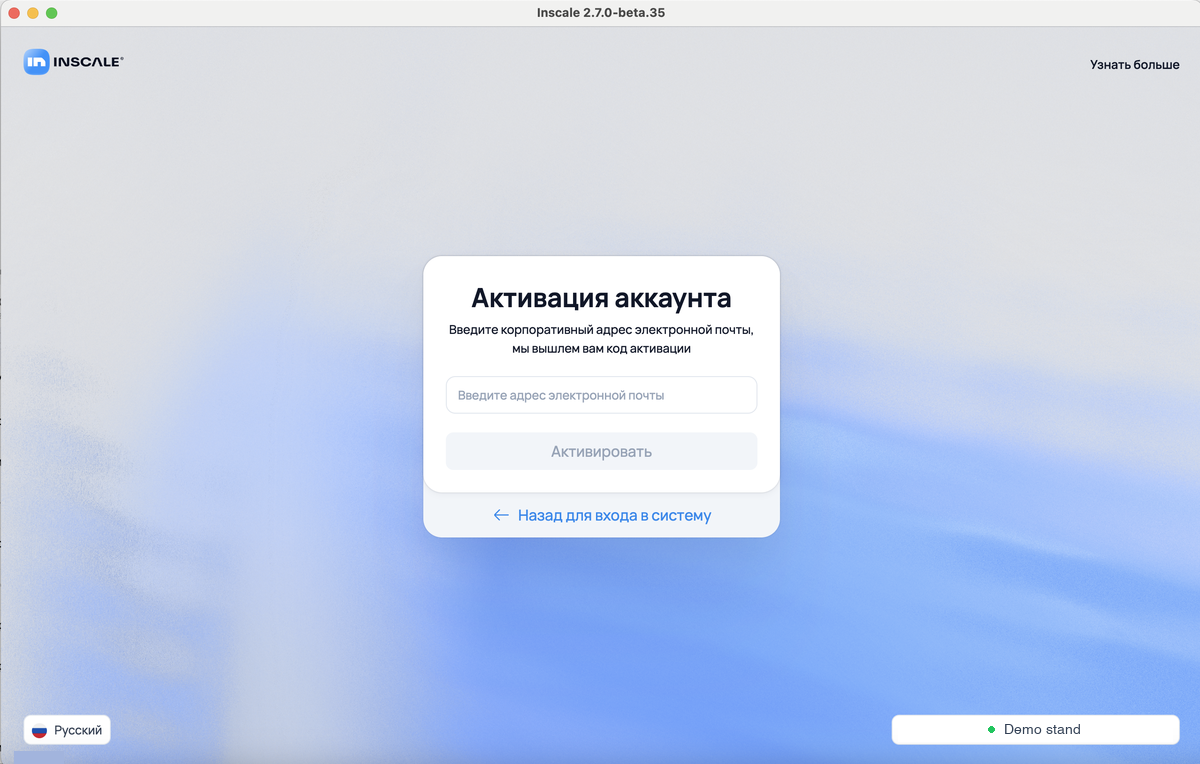Click the Inscale logo icon
The height and width of the screenshot is (764, 1200).
point(37,62)
